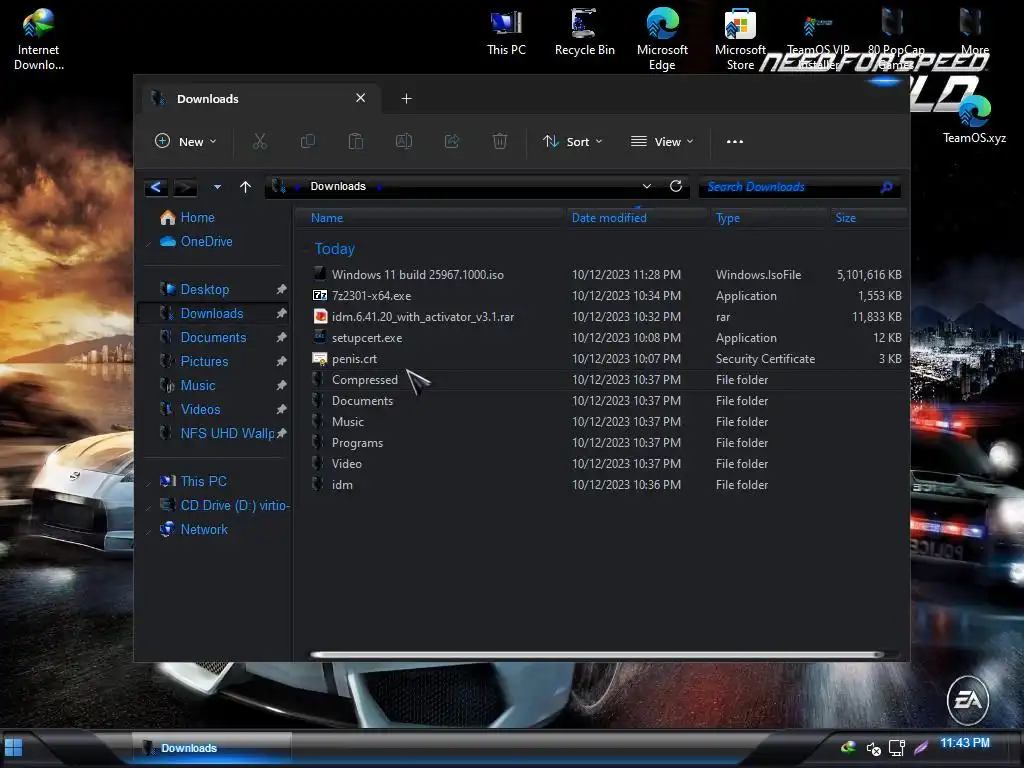Click the pen tray icon

921,747
